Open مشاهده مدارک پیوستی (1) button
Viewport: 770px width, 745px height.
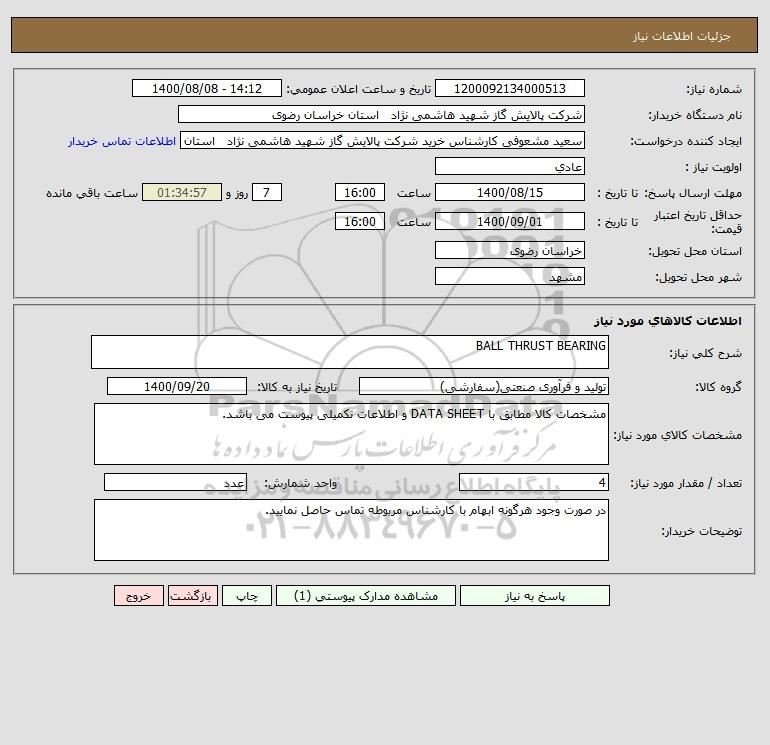[x=366, y=596]
